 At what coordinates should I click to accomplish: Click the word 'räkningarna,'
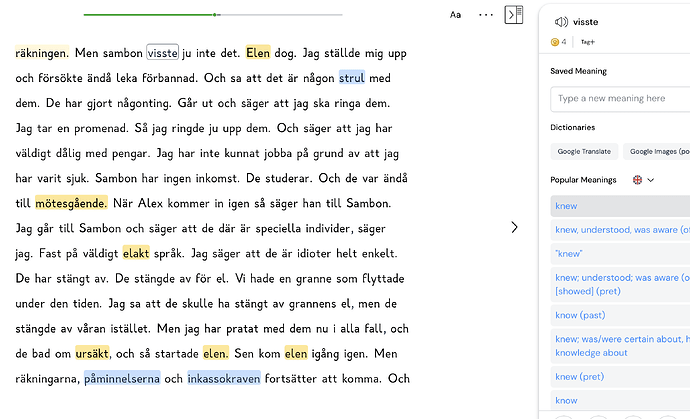pyautogui.click(x=47, y=379)
